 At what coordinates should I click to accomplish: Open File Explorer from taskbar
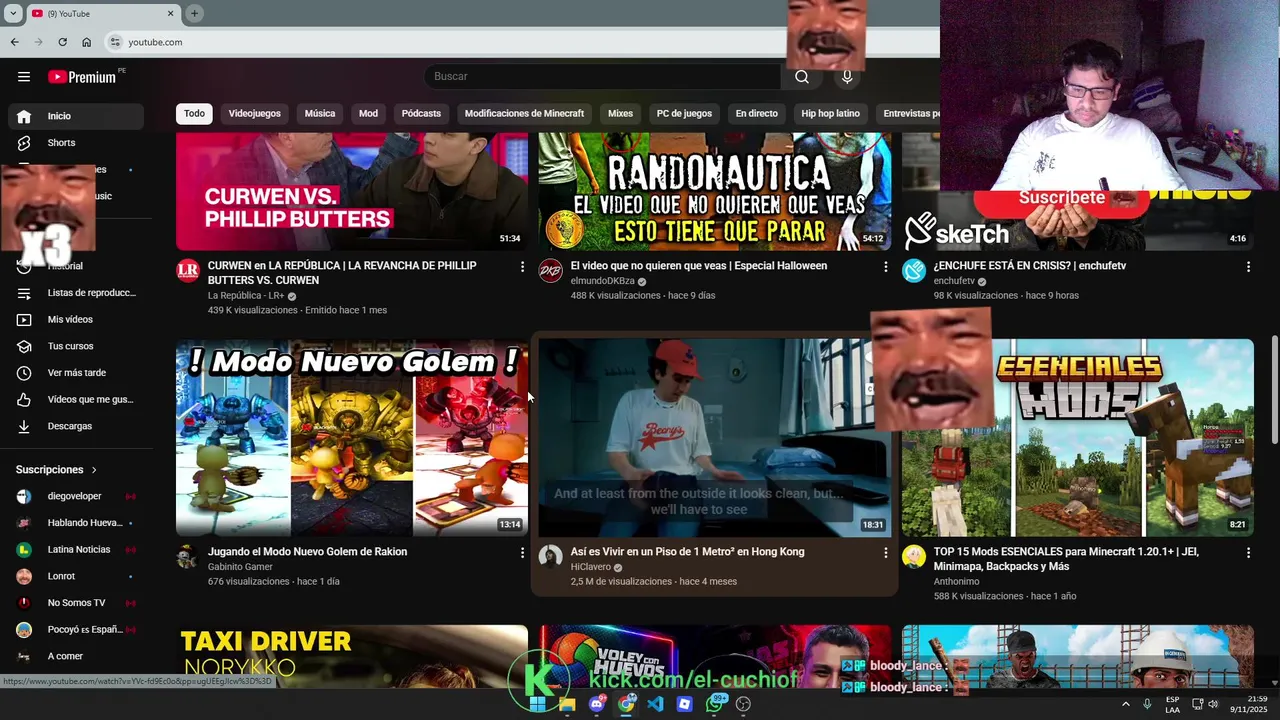(x=567, y=704)
